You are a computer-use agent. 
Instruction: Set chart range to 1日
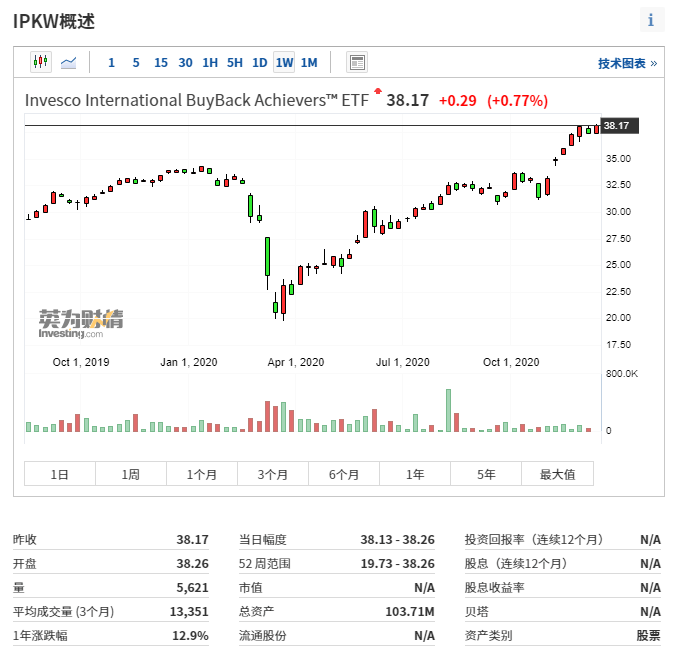60,474
